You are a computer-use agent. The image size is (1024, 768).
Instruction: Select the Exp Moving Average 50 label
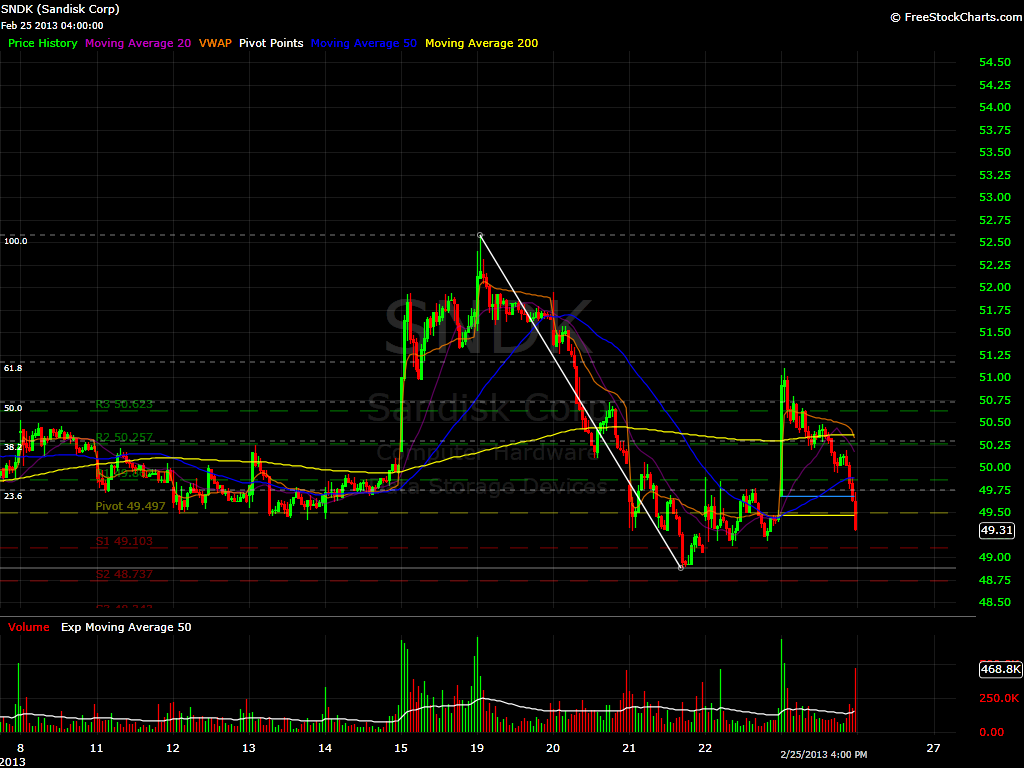[126, 627]
